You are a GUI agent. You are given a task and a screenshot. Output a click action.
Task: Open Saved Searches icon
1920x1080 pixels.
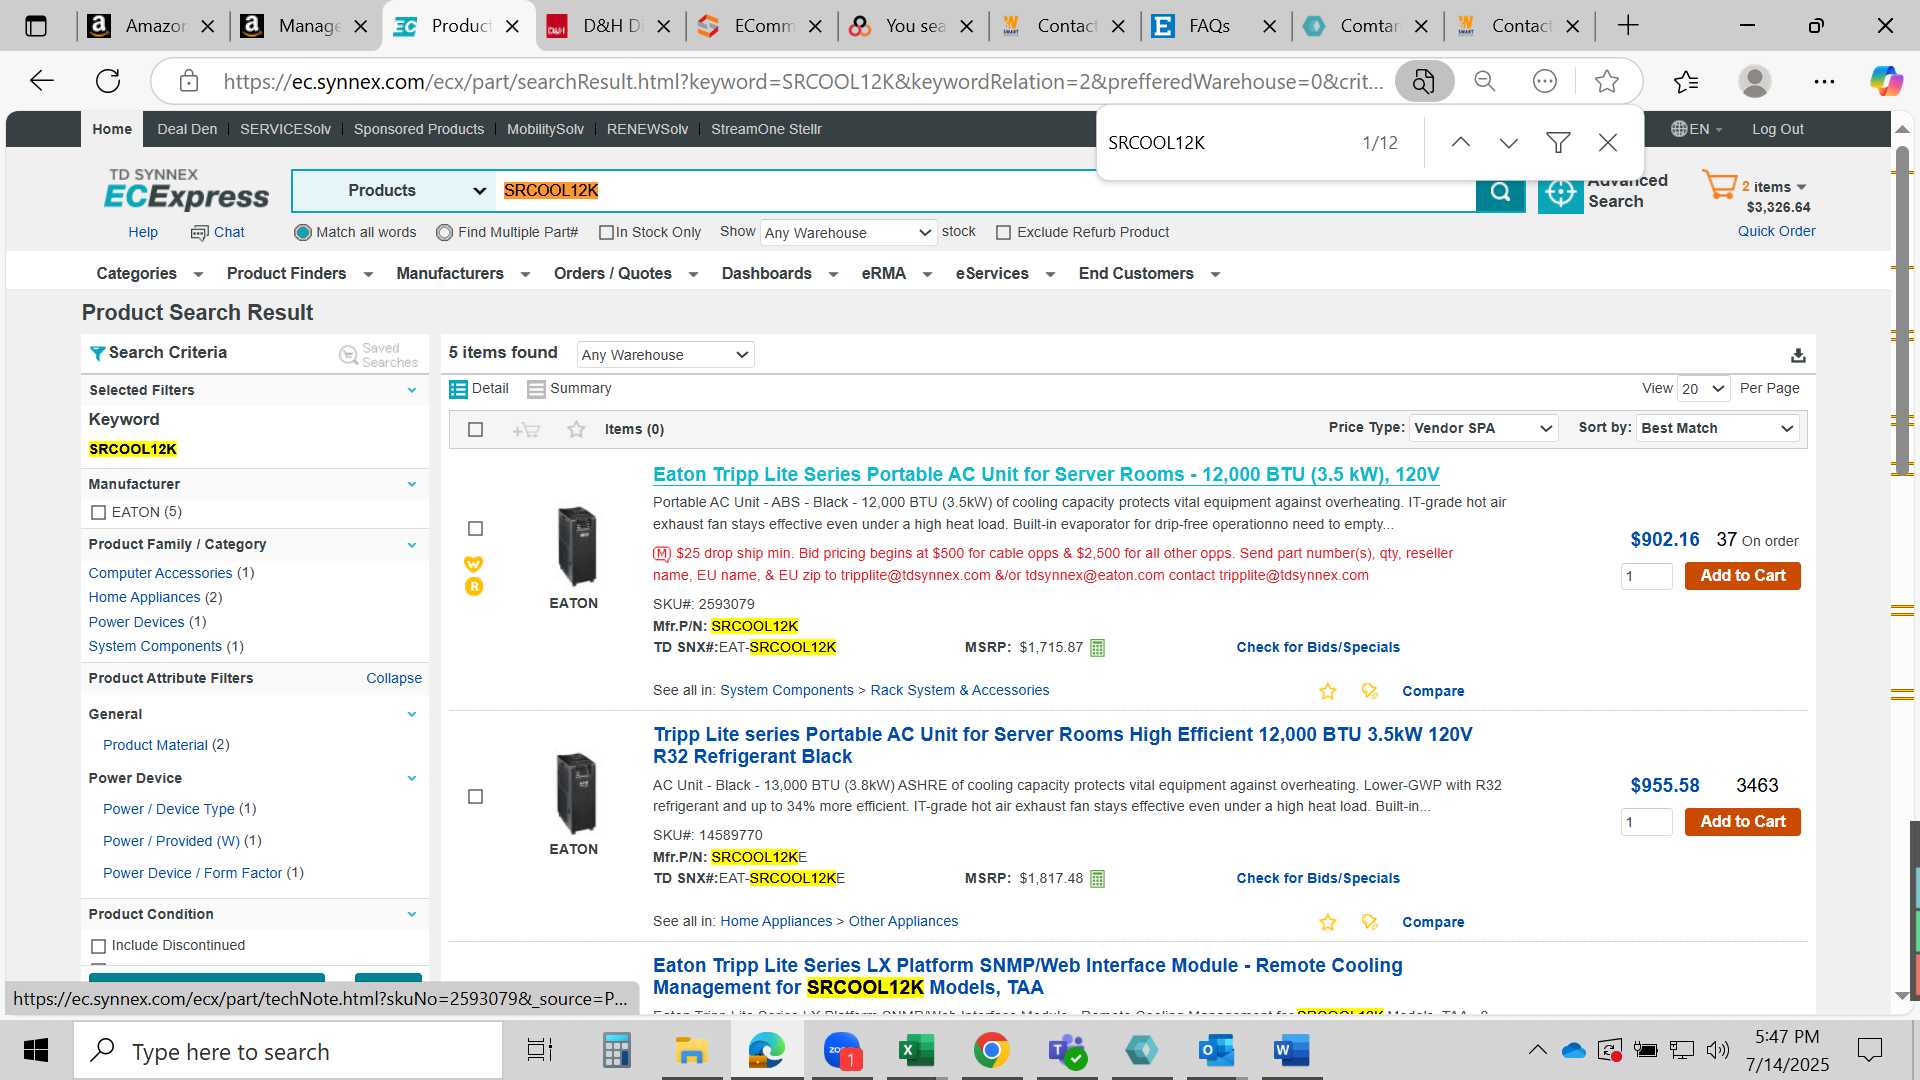coord(348,355)
